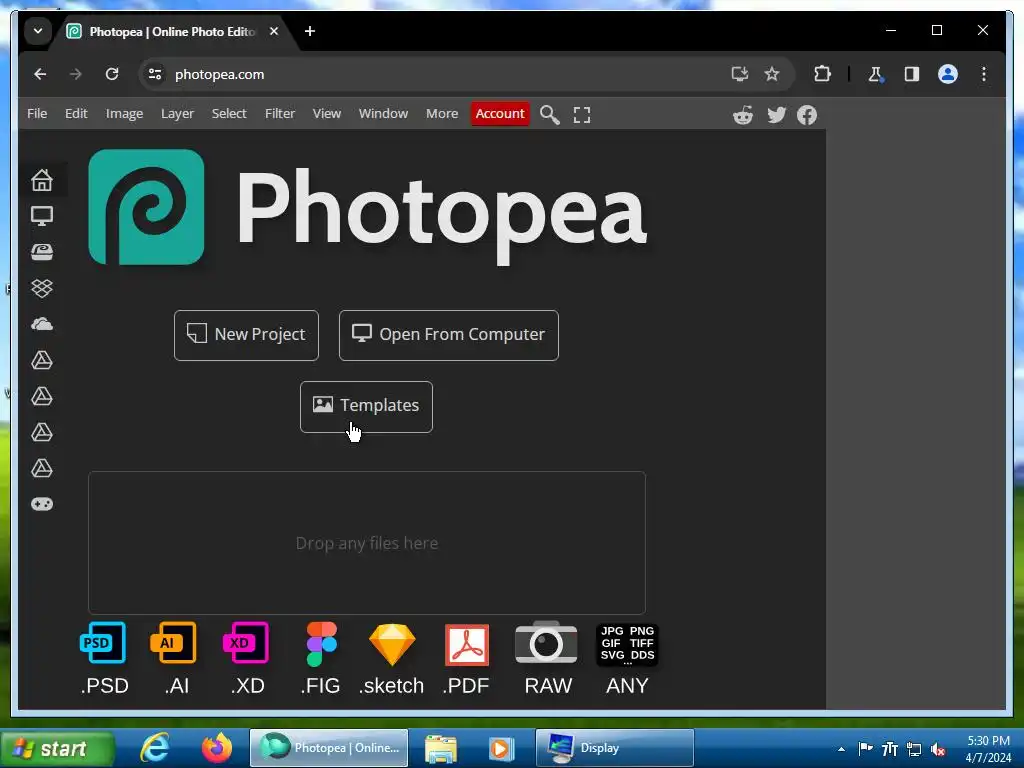1024x768 pixels.
Task: Click the Drop any files here area
Action: [367, 543]
